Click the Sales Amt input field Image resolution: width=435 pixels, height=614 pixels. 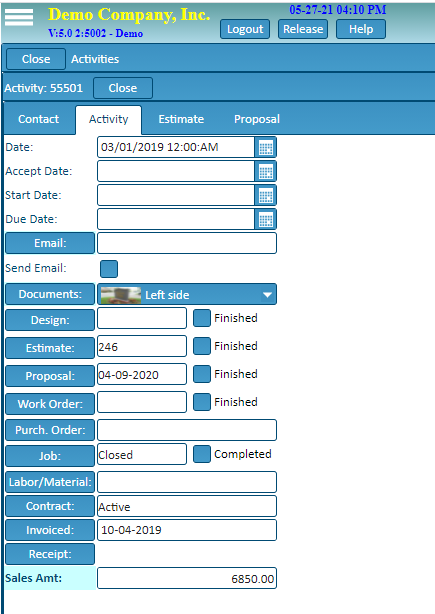(187, 578)
